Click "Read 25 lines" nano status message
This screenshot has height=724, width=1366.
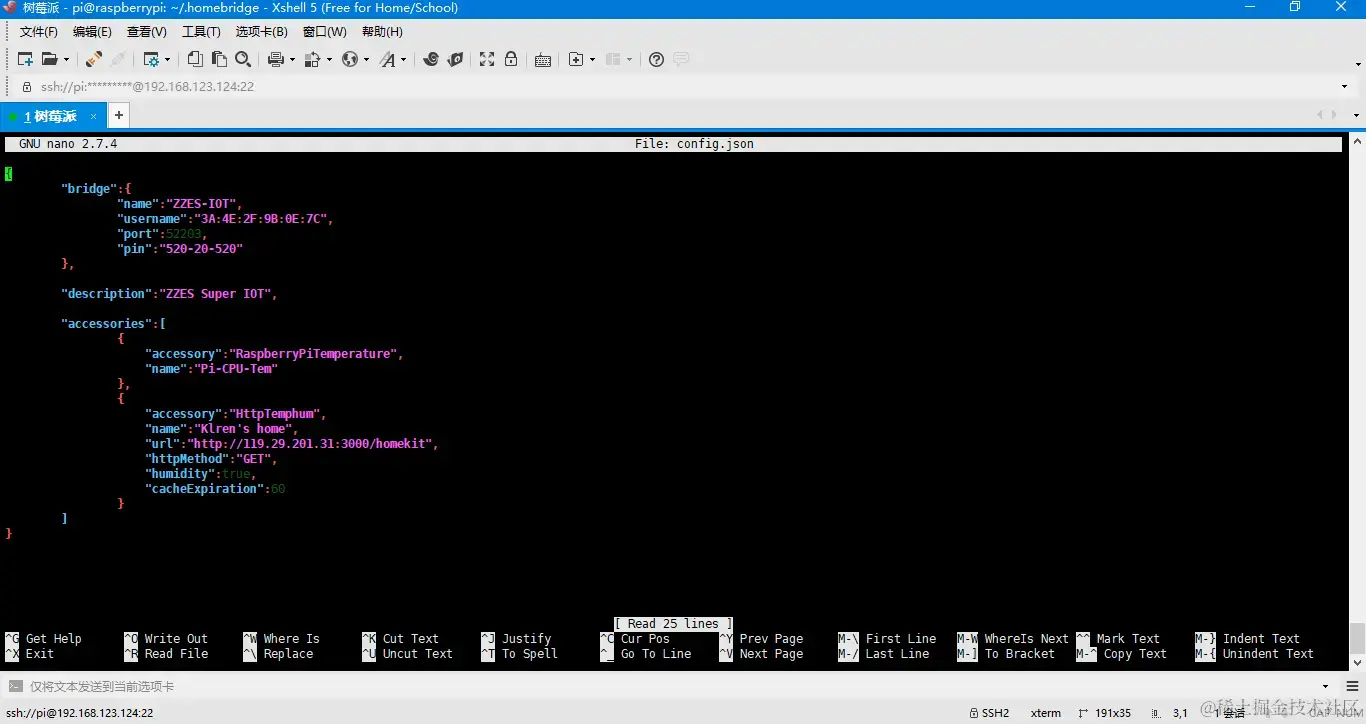point(674,624)
